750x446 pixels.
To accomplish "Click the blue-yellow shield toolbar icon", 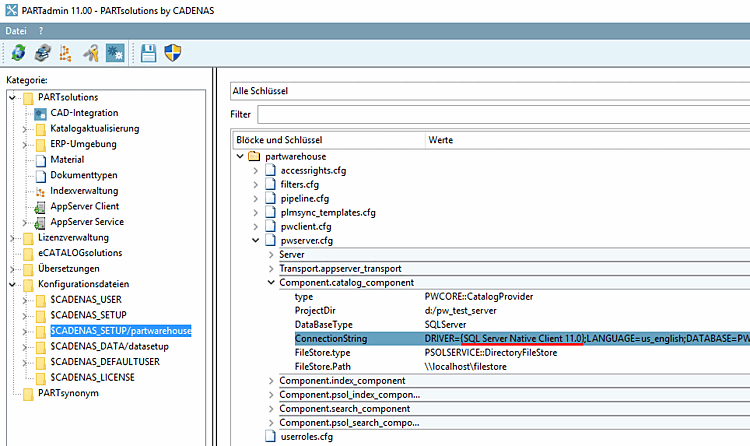I will 173,53.
